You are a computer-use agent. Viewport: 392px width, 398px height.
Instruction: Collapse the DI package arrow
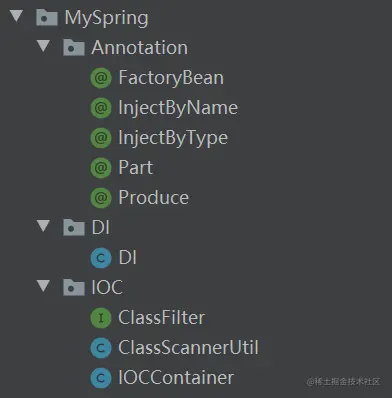coord(43,226)
